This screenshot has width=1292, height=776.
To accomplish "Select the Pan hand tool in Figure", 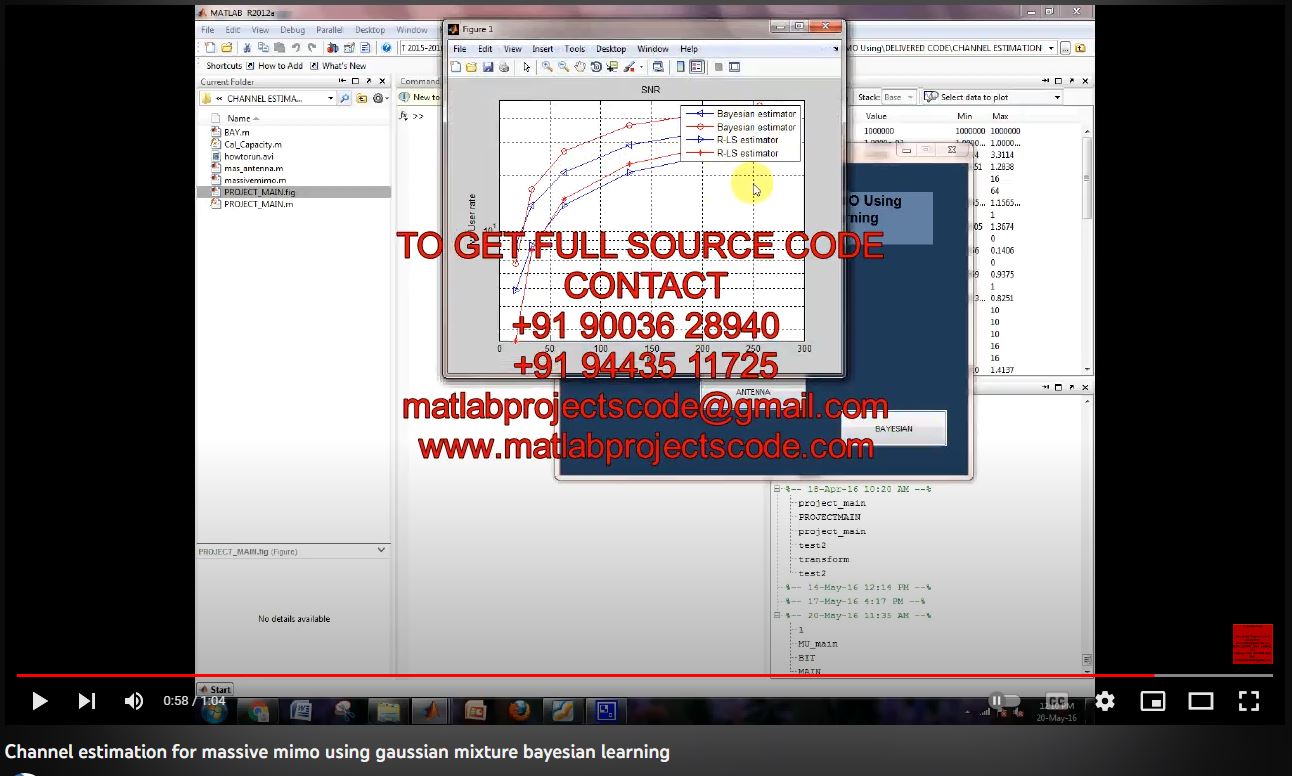I will click(580, 67).
